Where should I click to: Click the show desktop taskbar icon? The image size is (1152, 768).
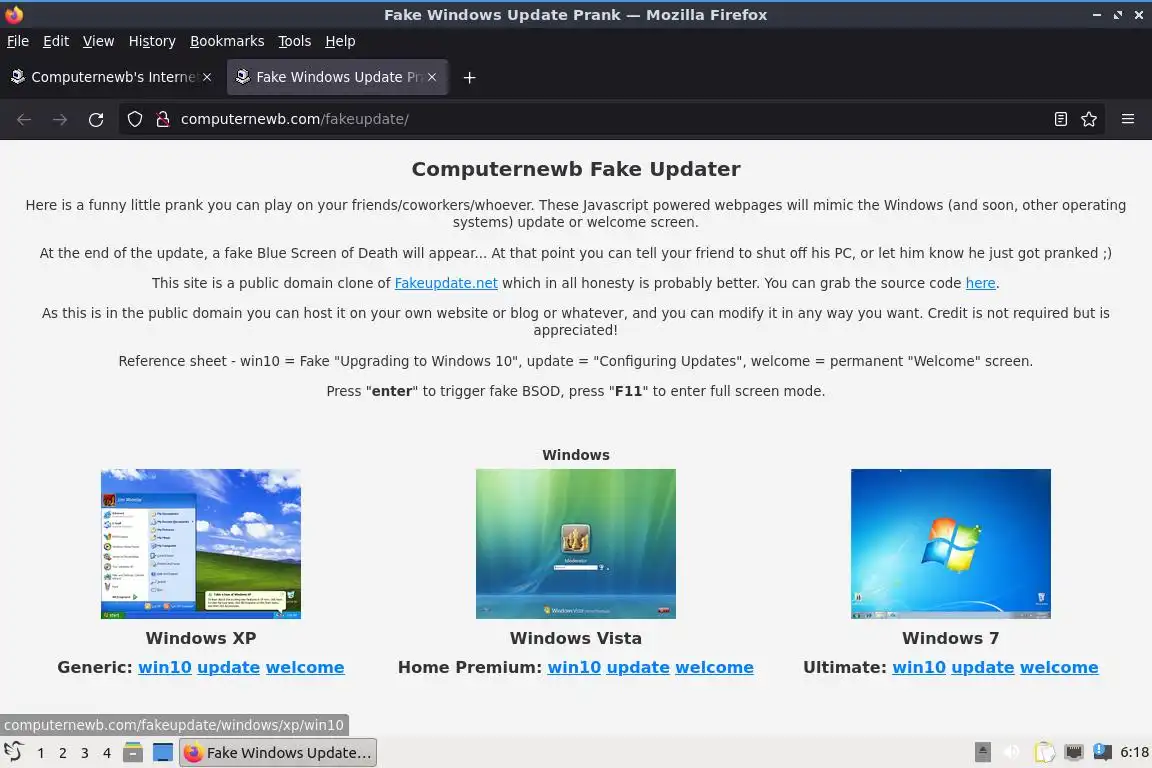[x=162, y=753]
